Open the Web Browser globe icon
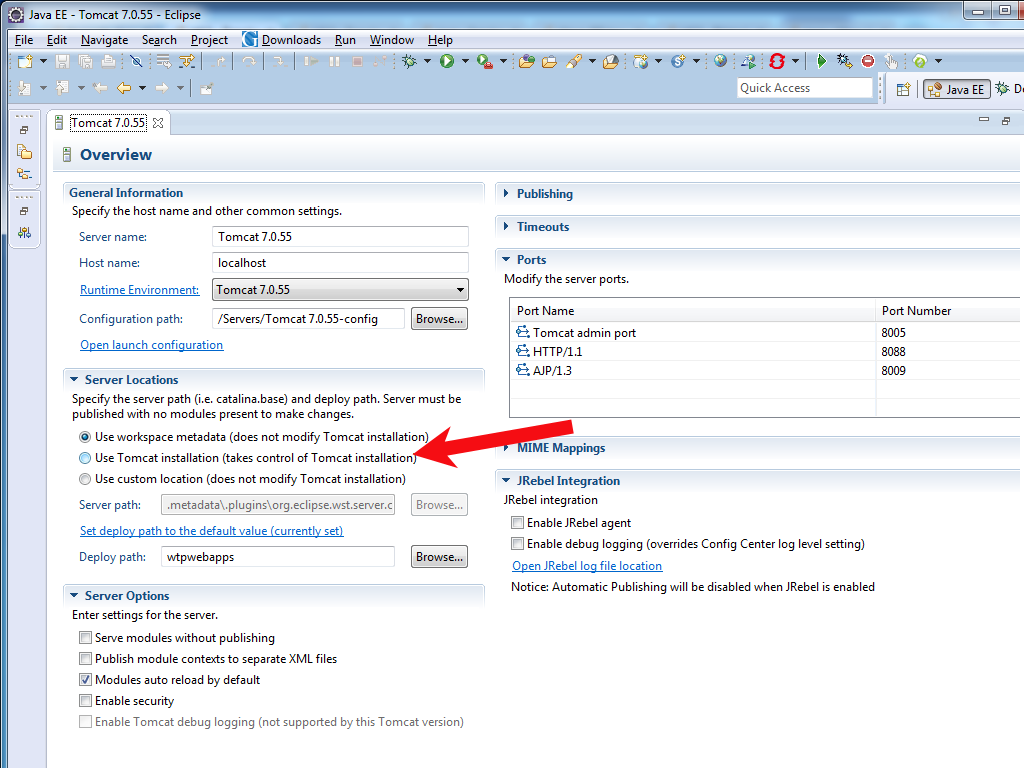Image resolution: width=1024 pixels, height=768 pixels. click(x=720, y=61)
